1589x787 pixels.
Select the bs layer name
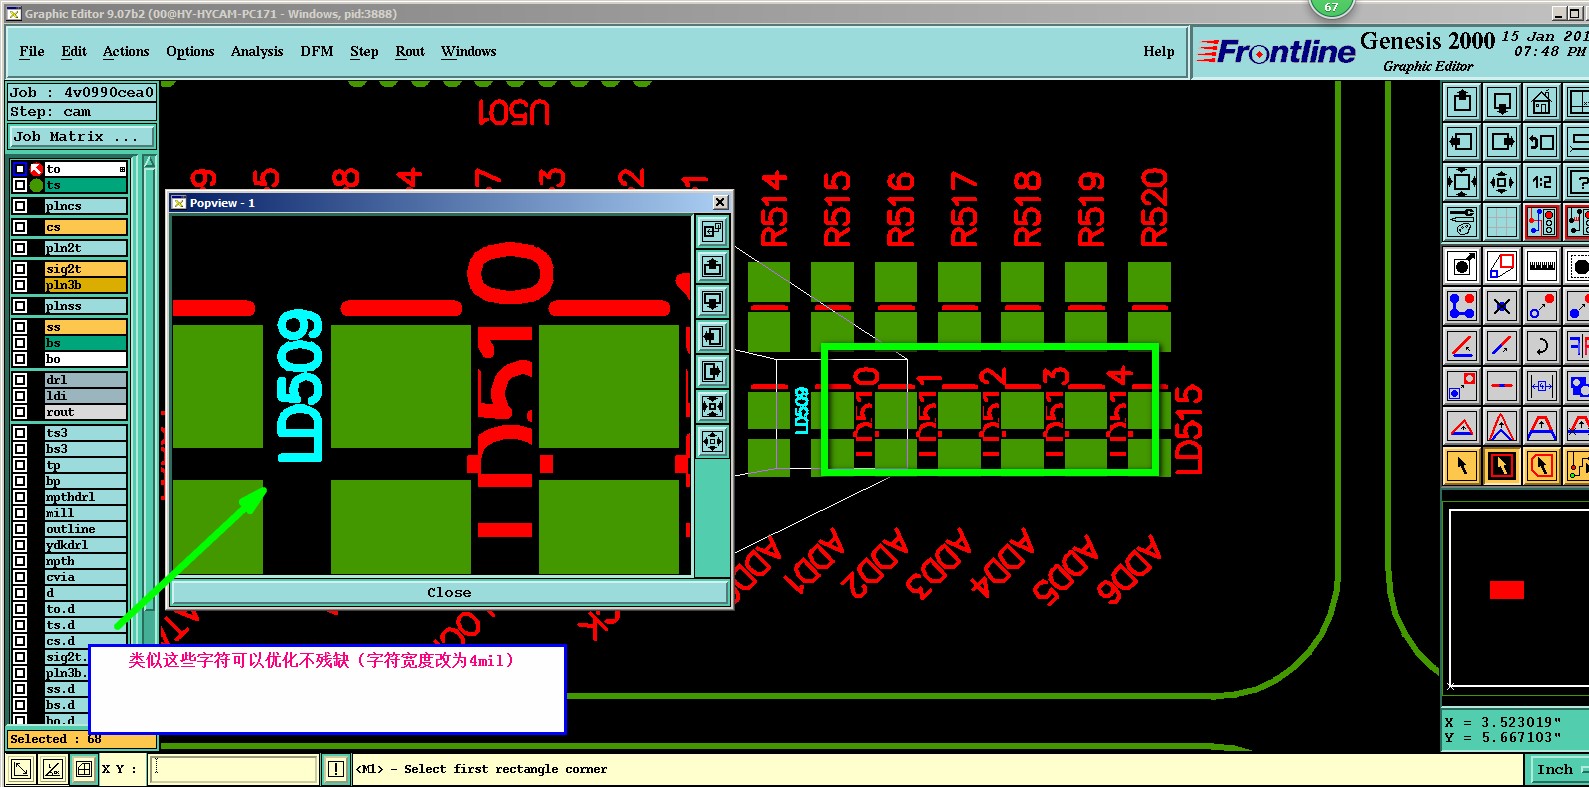(86, 343)
